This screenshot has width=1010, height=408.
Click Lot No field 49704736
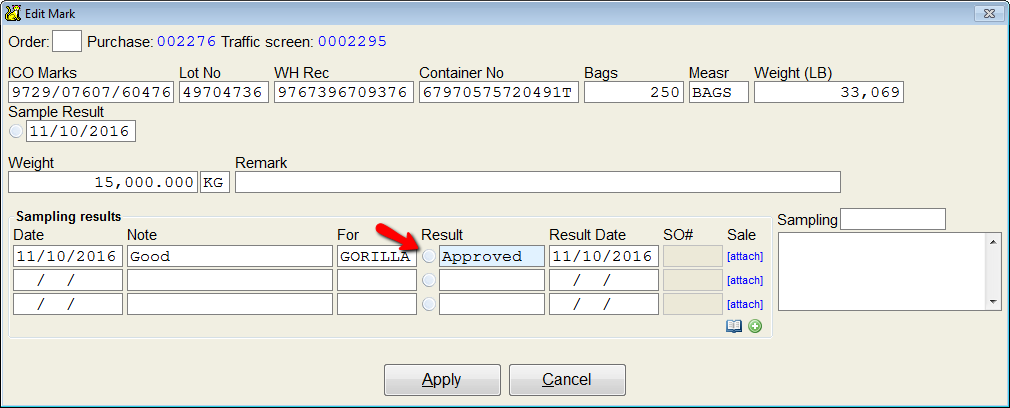tap(224, 92)
